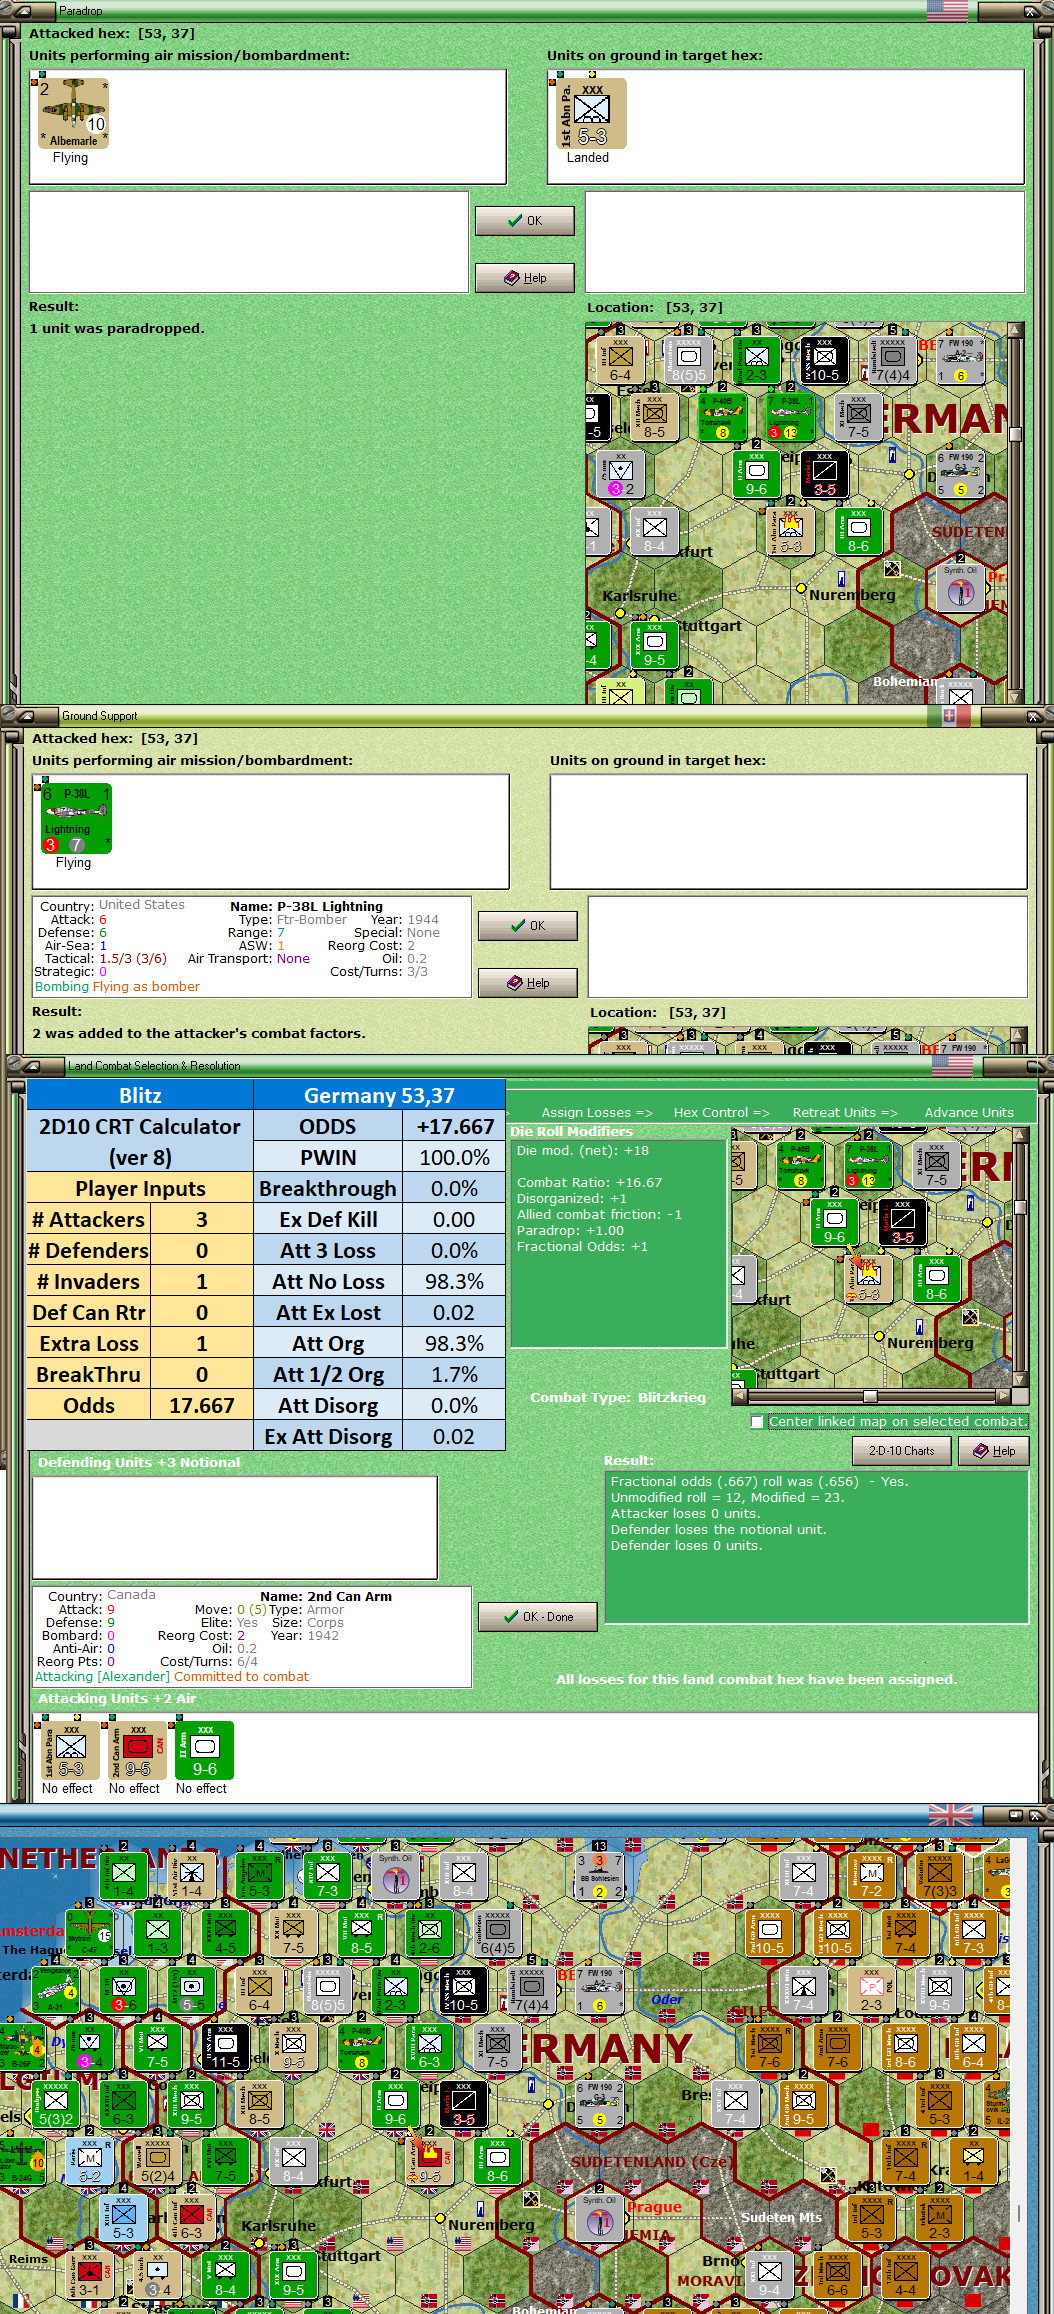This screenshot has width=1054, height=2314.
Task: Click the III Arm 8-6 counter on Land Combat map
Action: (936, 1279)
